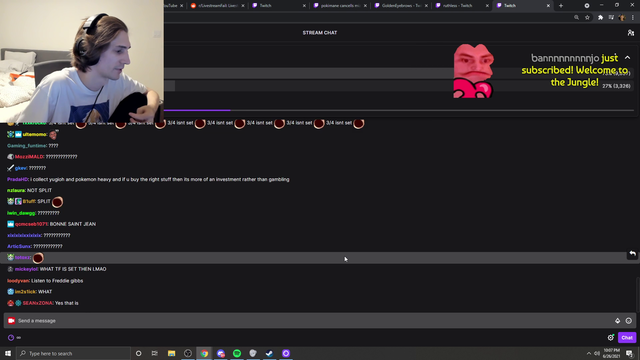Open Cortana circle icon in taskbar

pyautogui.click(x=138, y=353)
